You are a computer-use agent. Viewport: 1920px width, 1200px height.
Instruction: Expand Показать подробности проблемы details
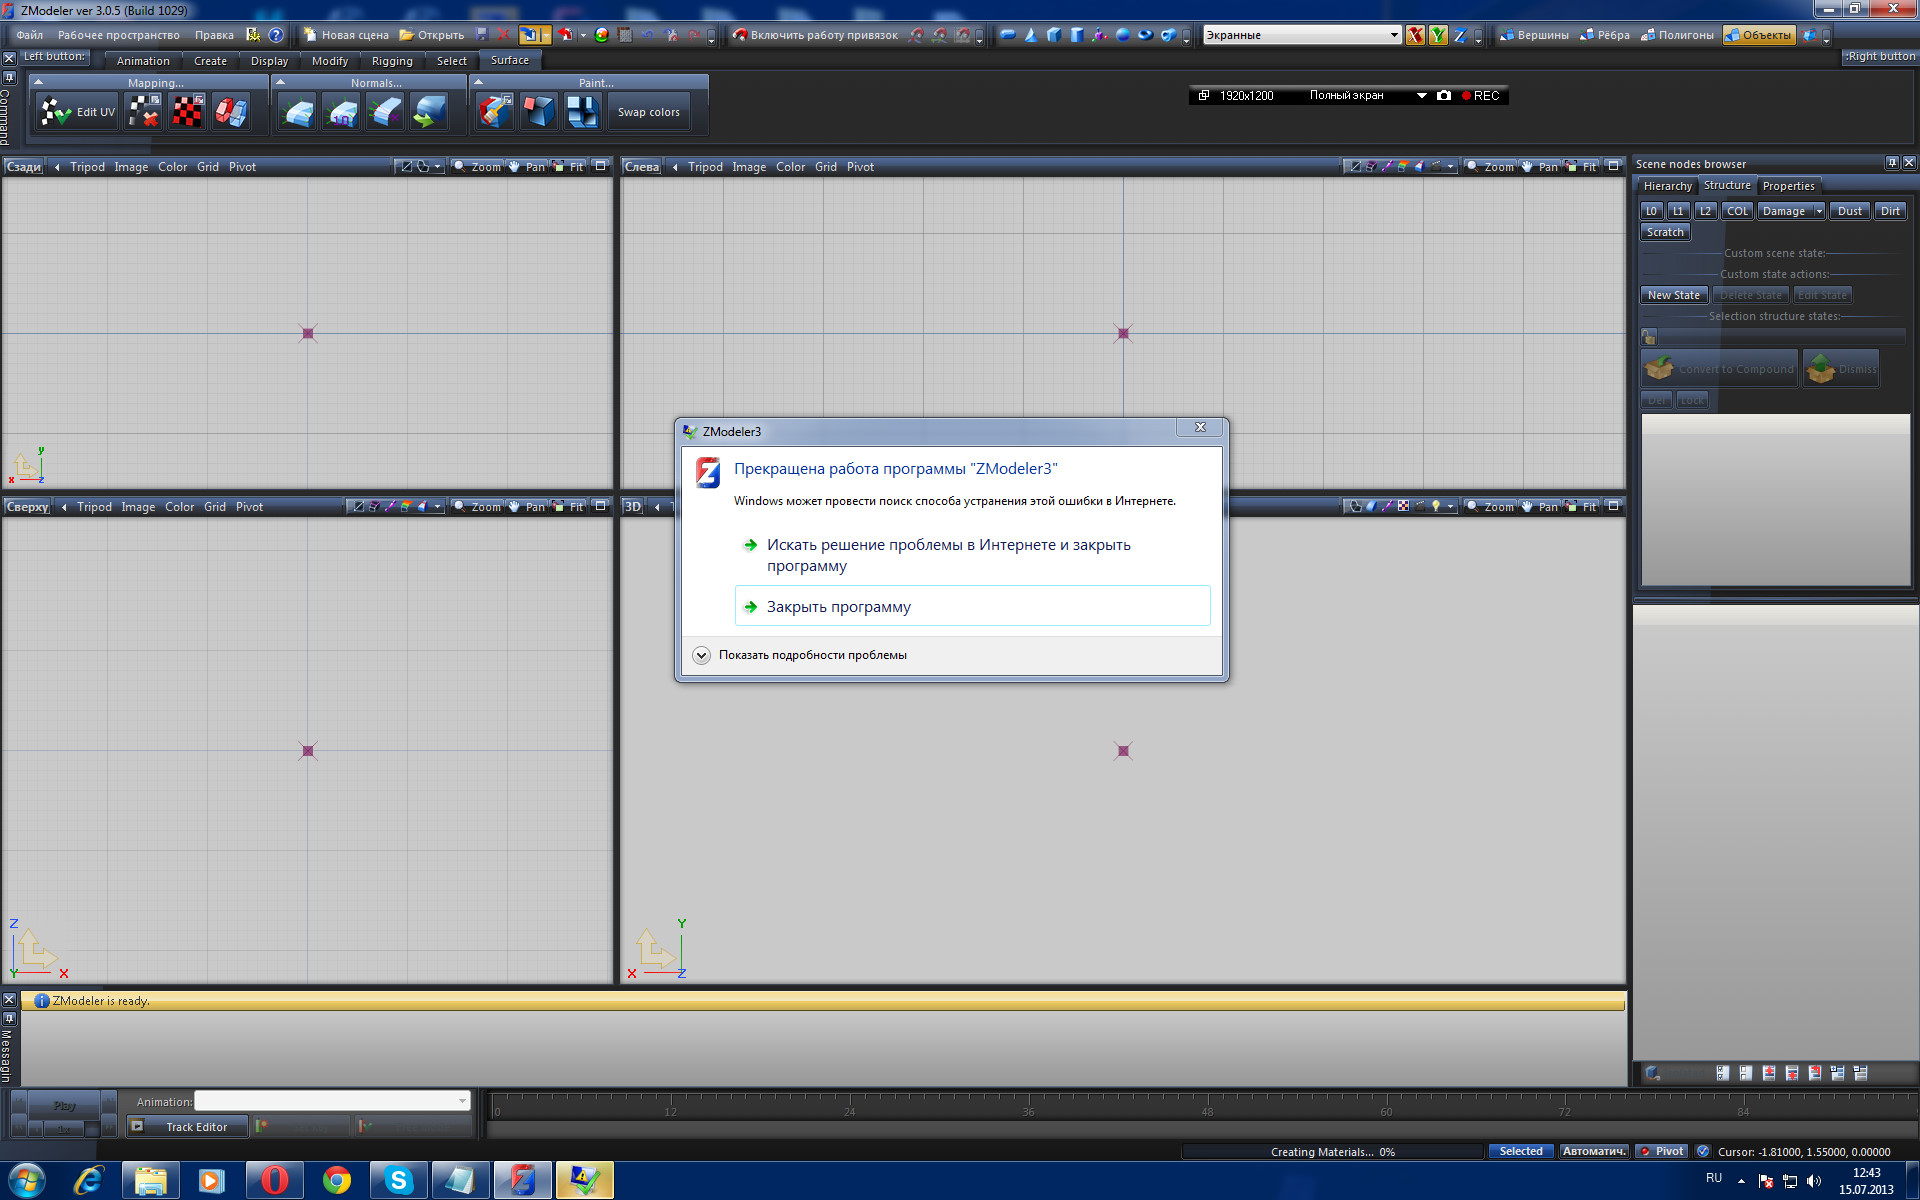[x=702, y=655]
